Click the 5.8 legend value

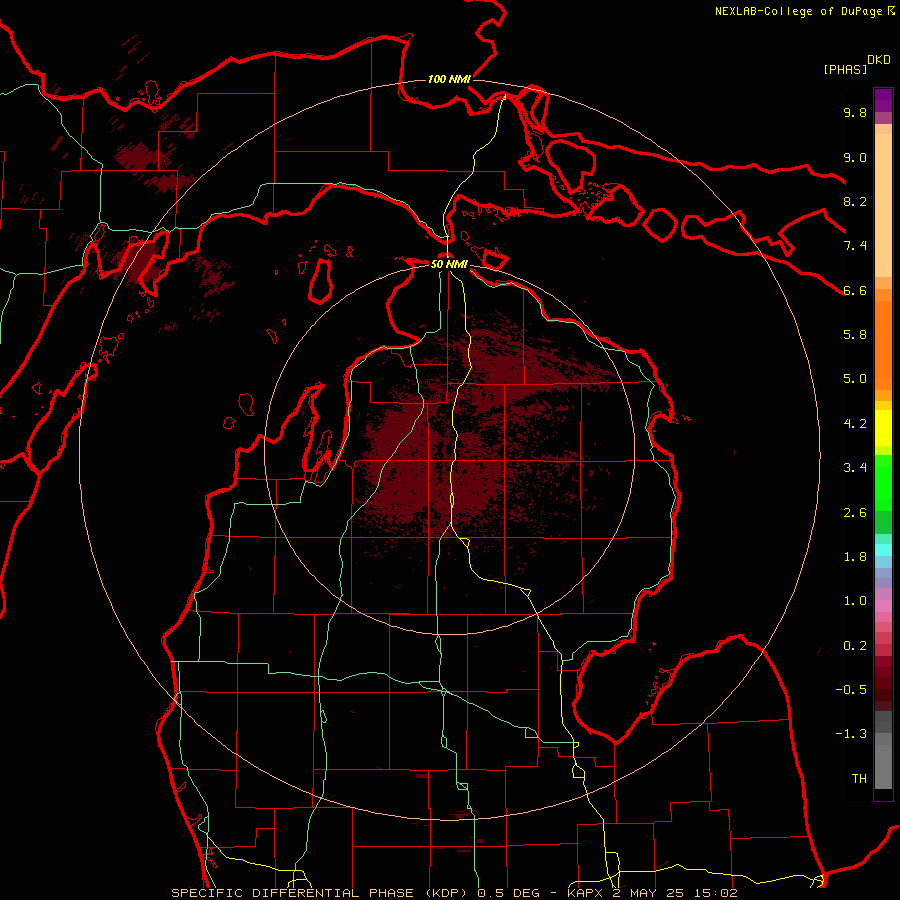855,335
